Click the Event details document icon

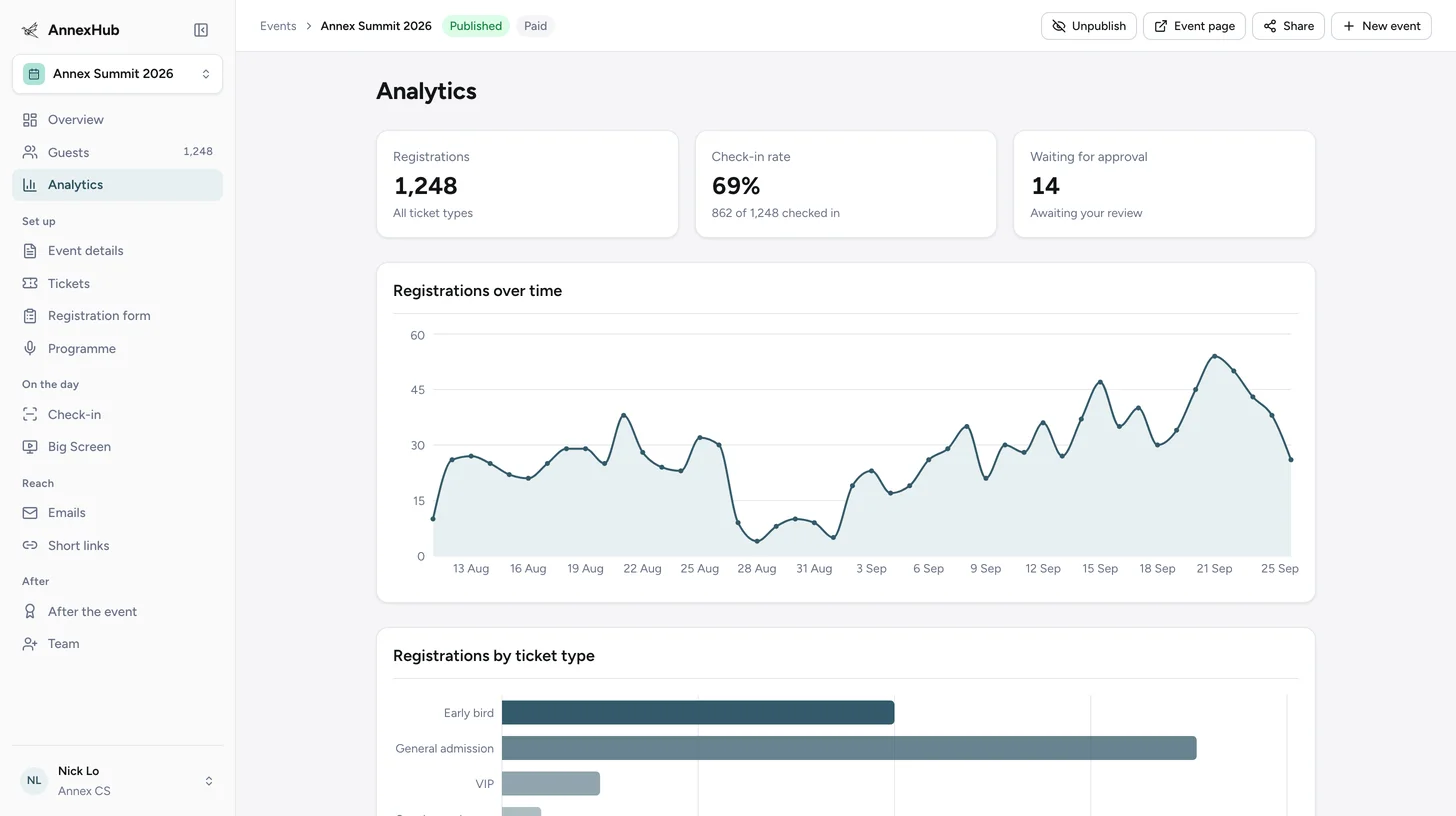[30, 251]
